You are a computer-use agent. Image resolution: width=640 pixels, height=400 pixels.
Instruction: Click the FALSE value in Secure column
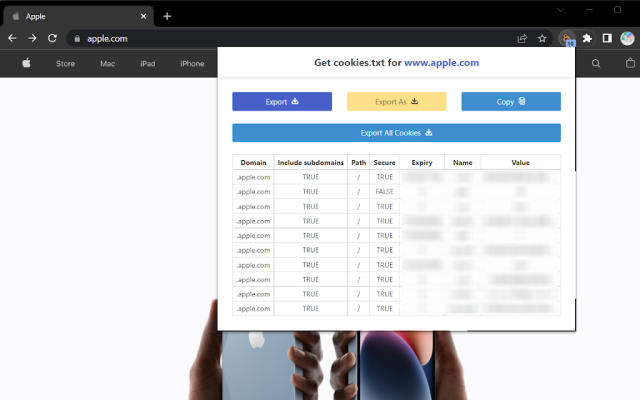pos(384,191)
